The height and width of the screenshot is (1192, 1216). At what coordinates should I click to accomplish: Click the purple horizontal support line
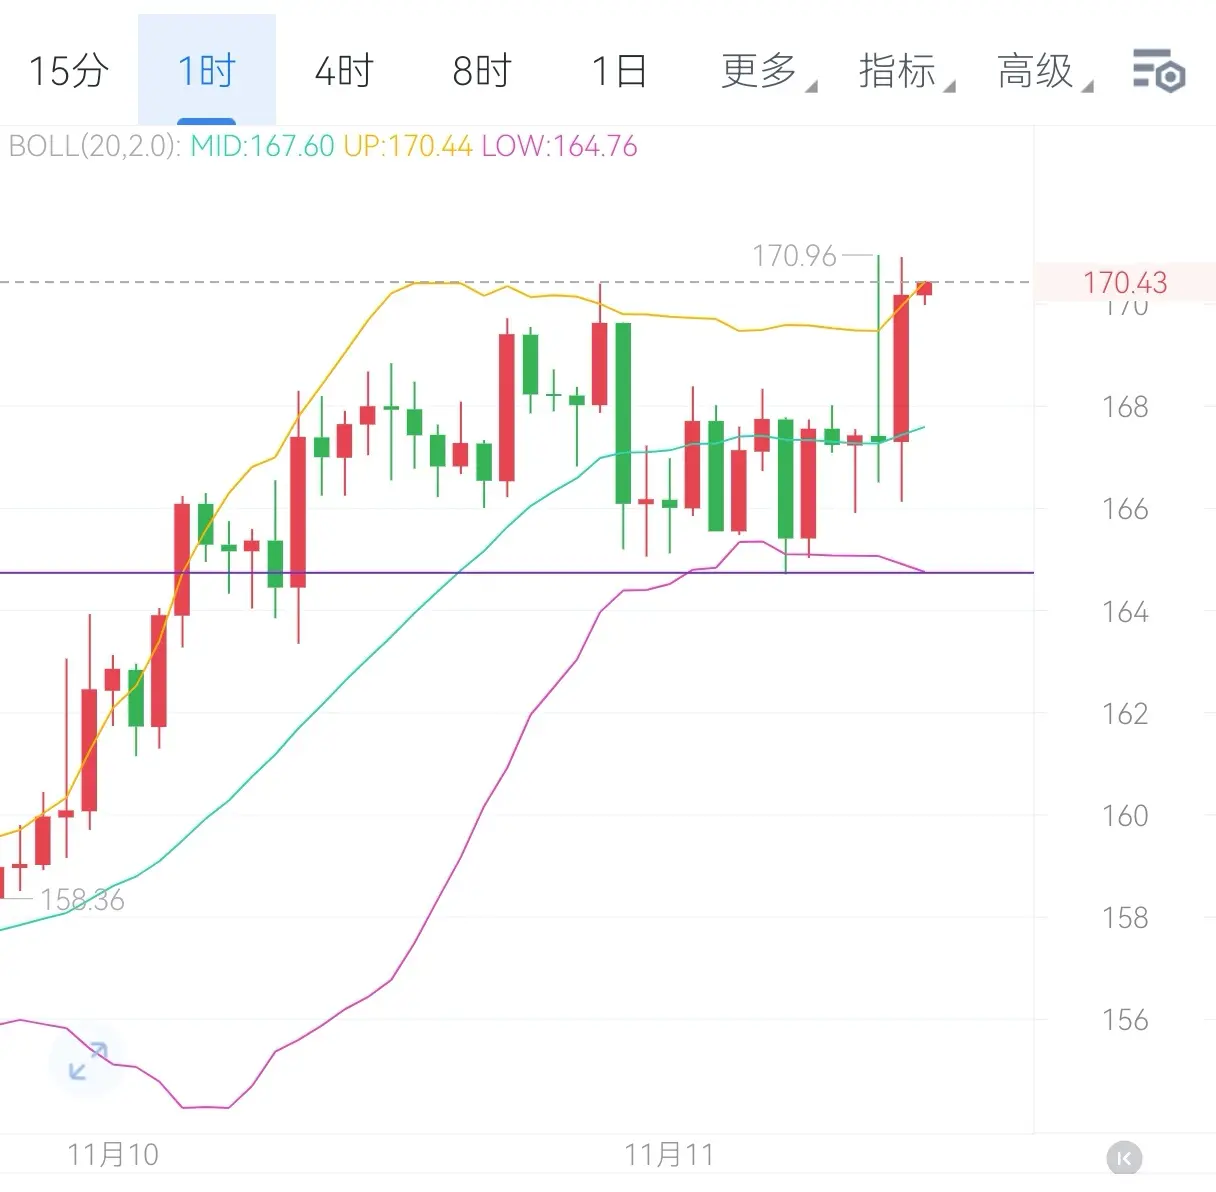tap(517, 573)
